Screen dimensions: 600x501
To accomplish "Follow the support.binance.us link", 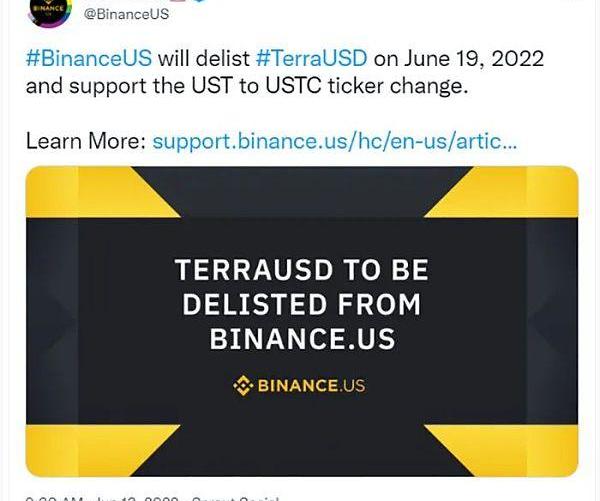I will (335, 140).
